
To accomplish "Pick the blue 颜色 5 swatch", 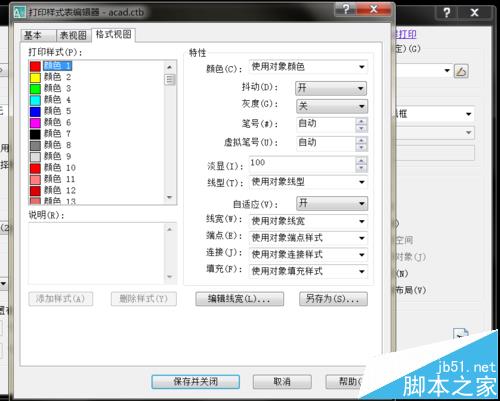I will pyautogui.click(x=35, y=111).
